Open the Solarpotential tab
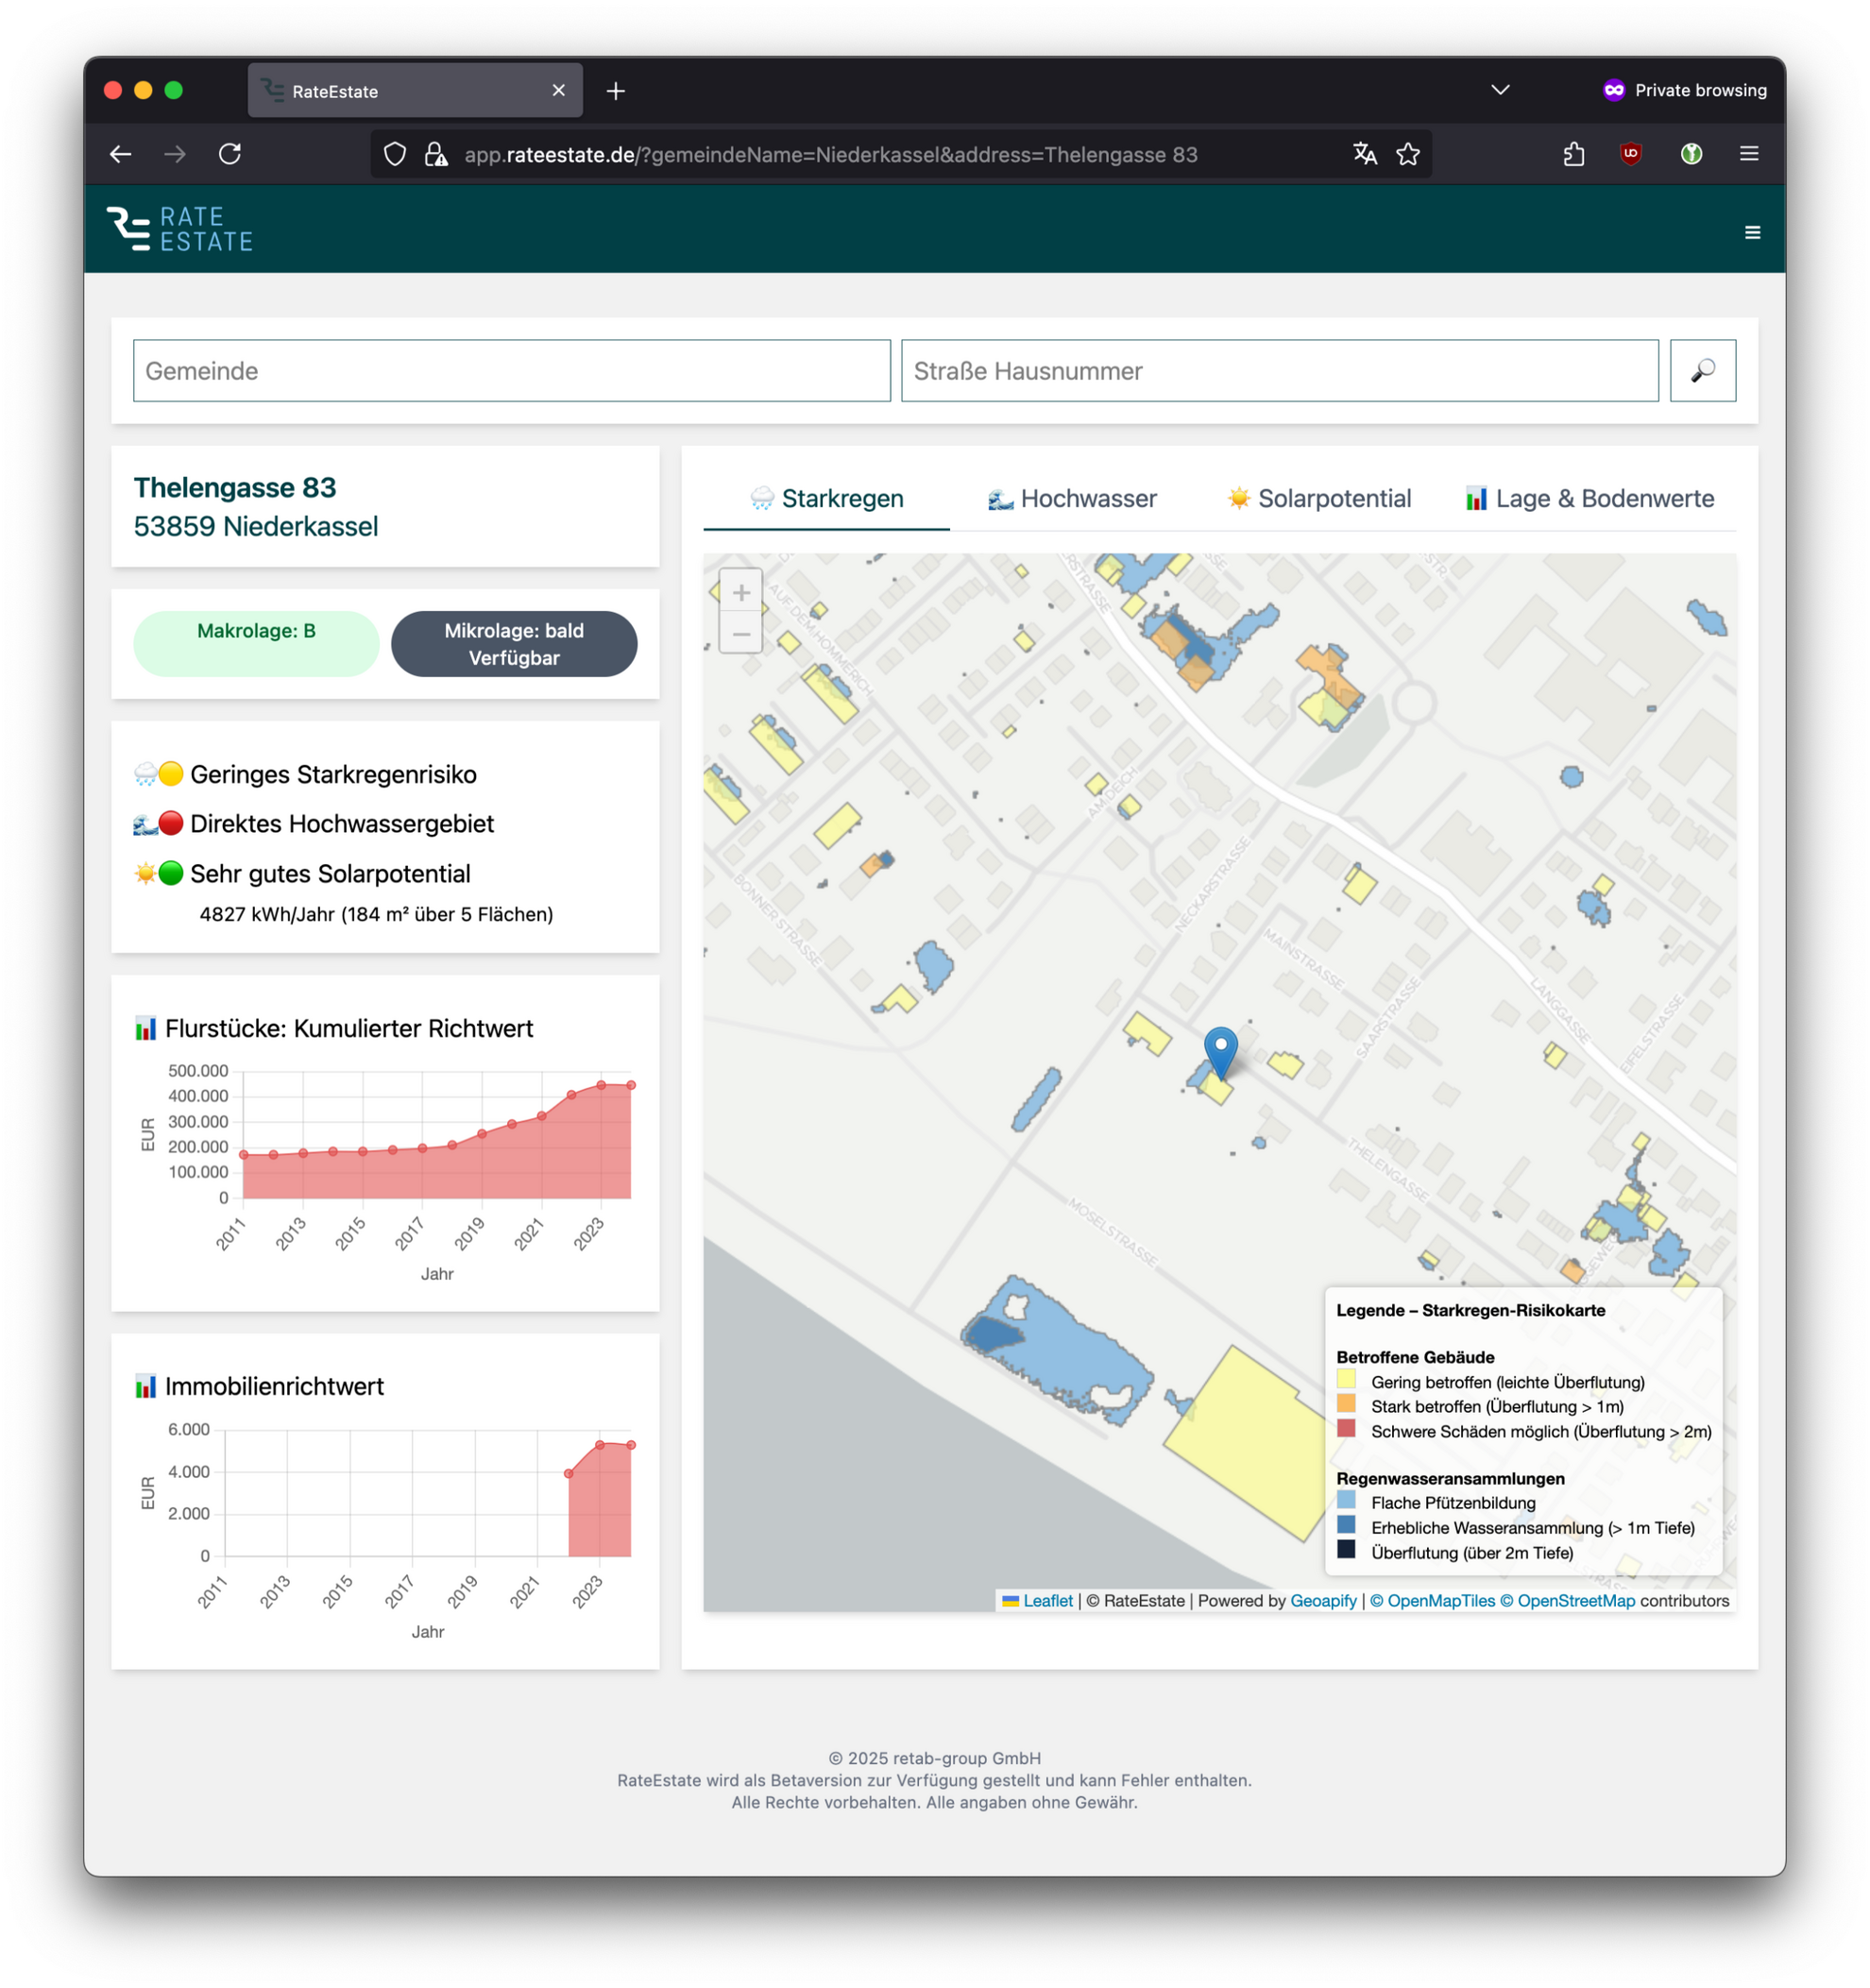Viewport: 1870px width, 1988px height. (x=1319, y=498)
